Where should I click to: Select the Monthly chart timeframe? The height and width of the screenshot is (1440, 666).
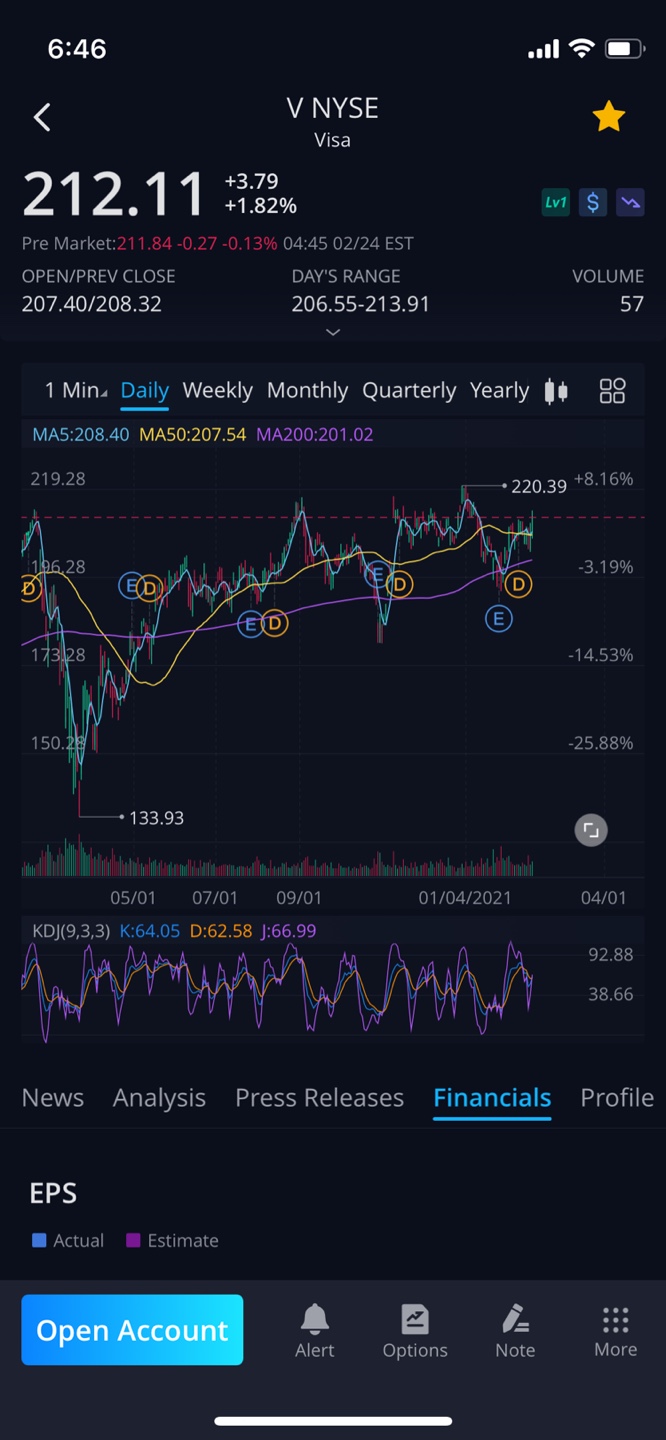[307, 390]
